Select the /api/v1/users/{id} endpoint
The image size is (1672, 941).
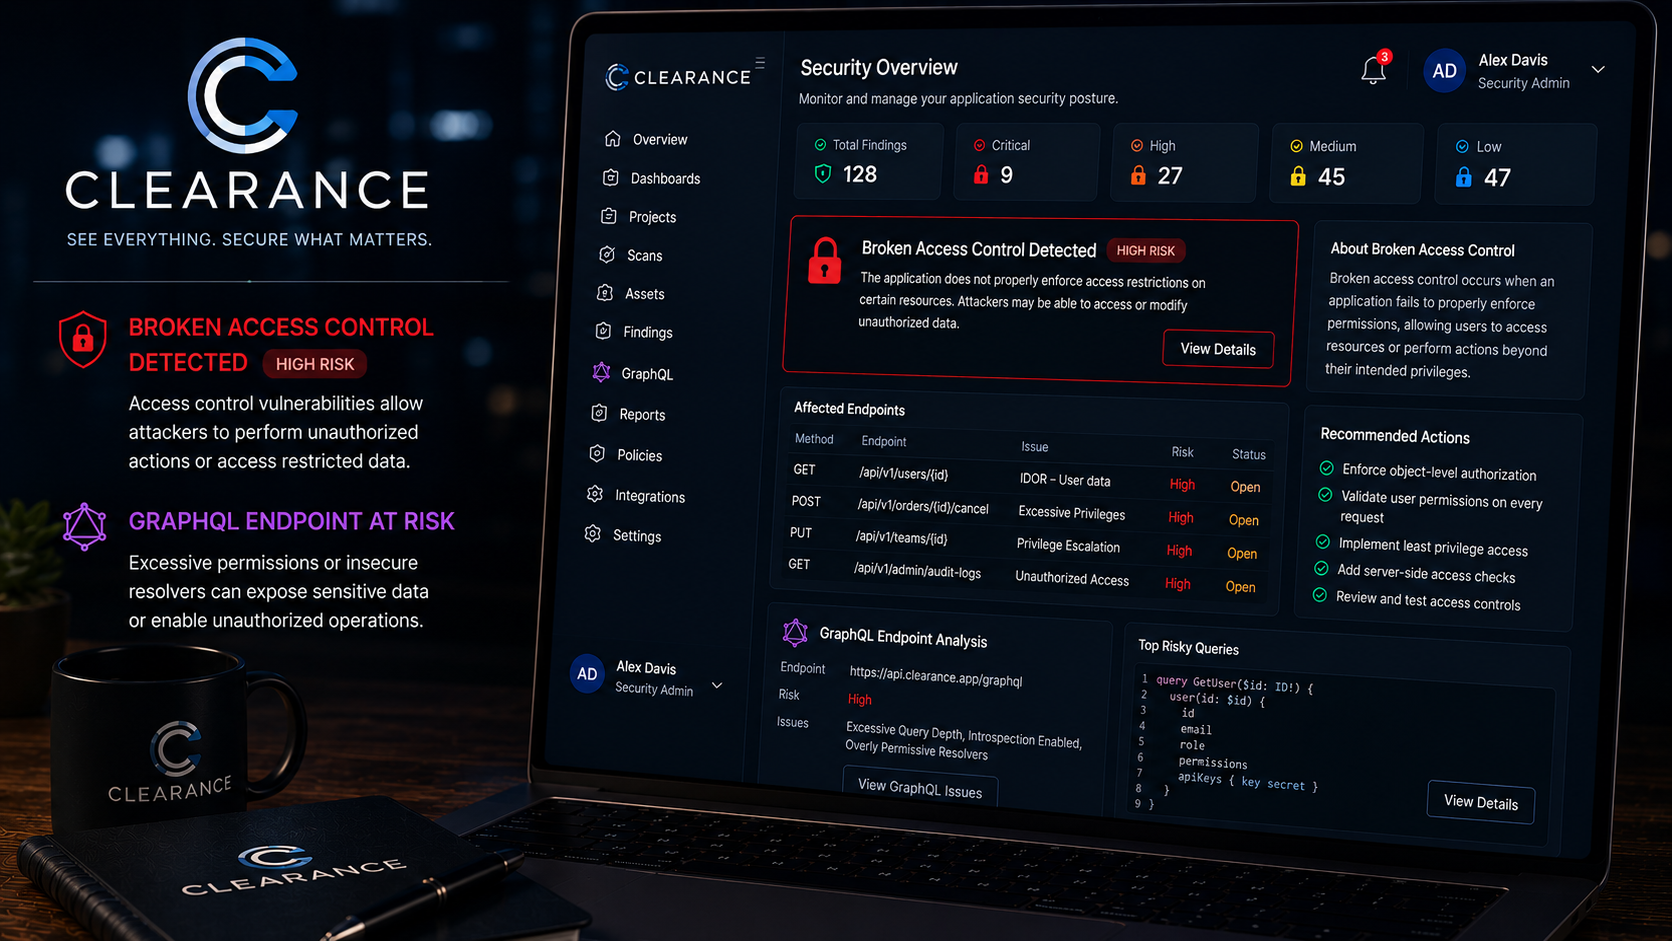point(903,474)
